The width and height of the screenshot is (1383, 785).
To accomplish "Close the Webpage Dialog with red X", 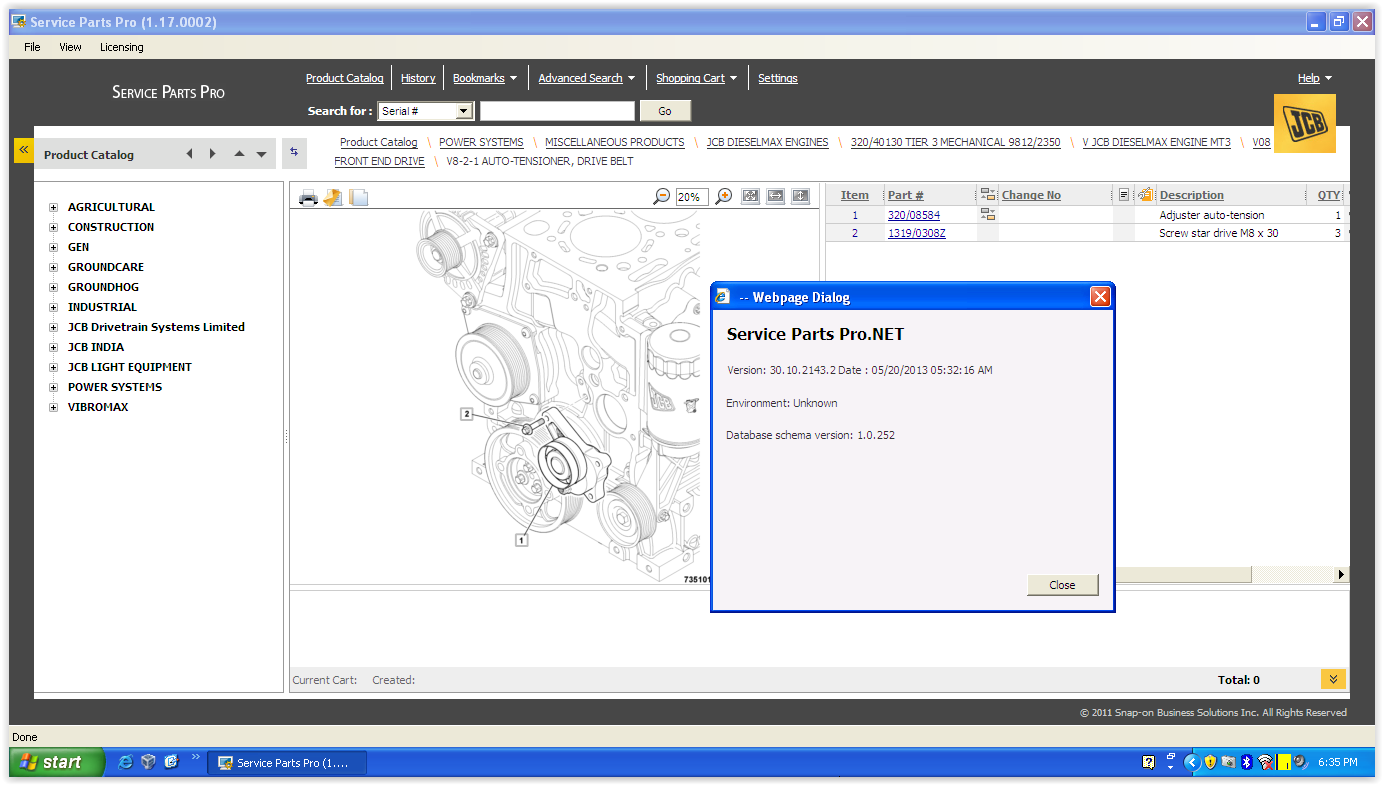I will pos(1099,297).
